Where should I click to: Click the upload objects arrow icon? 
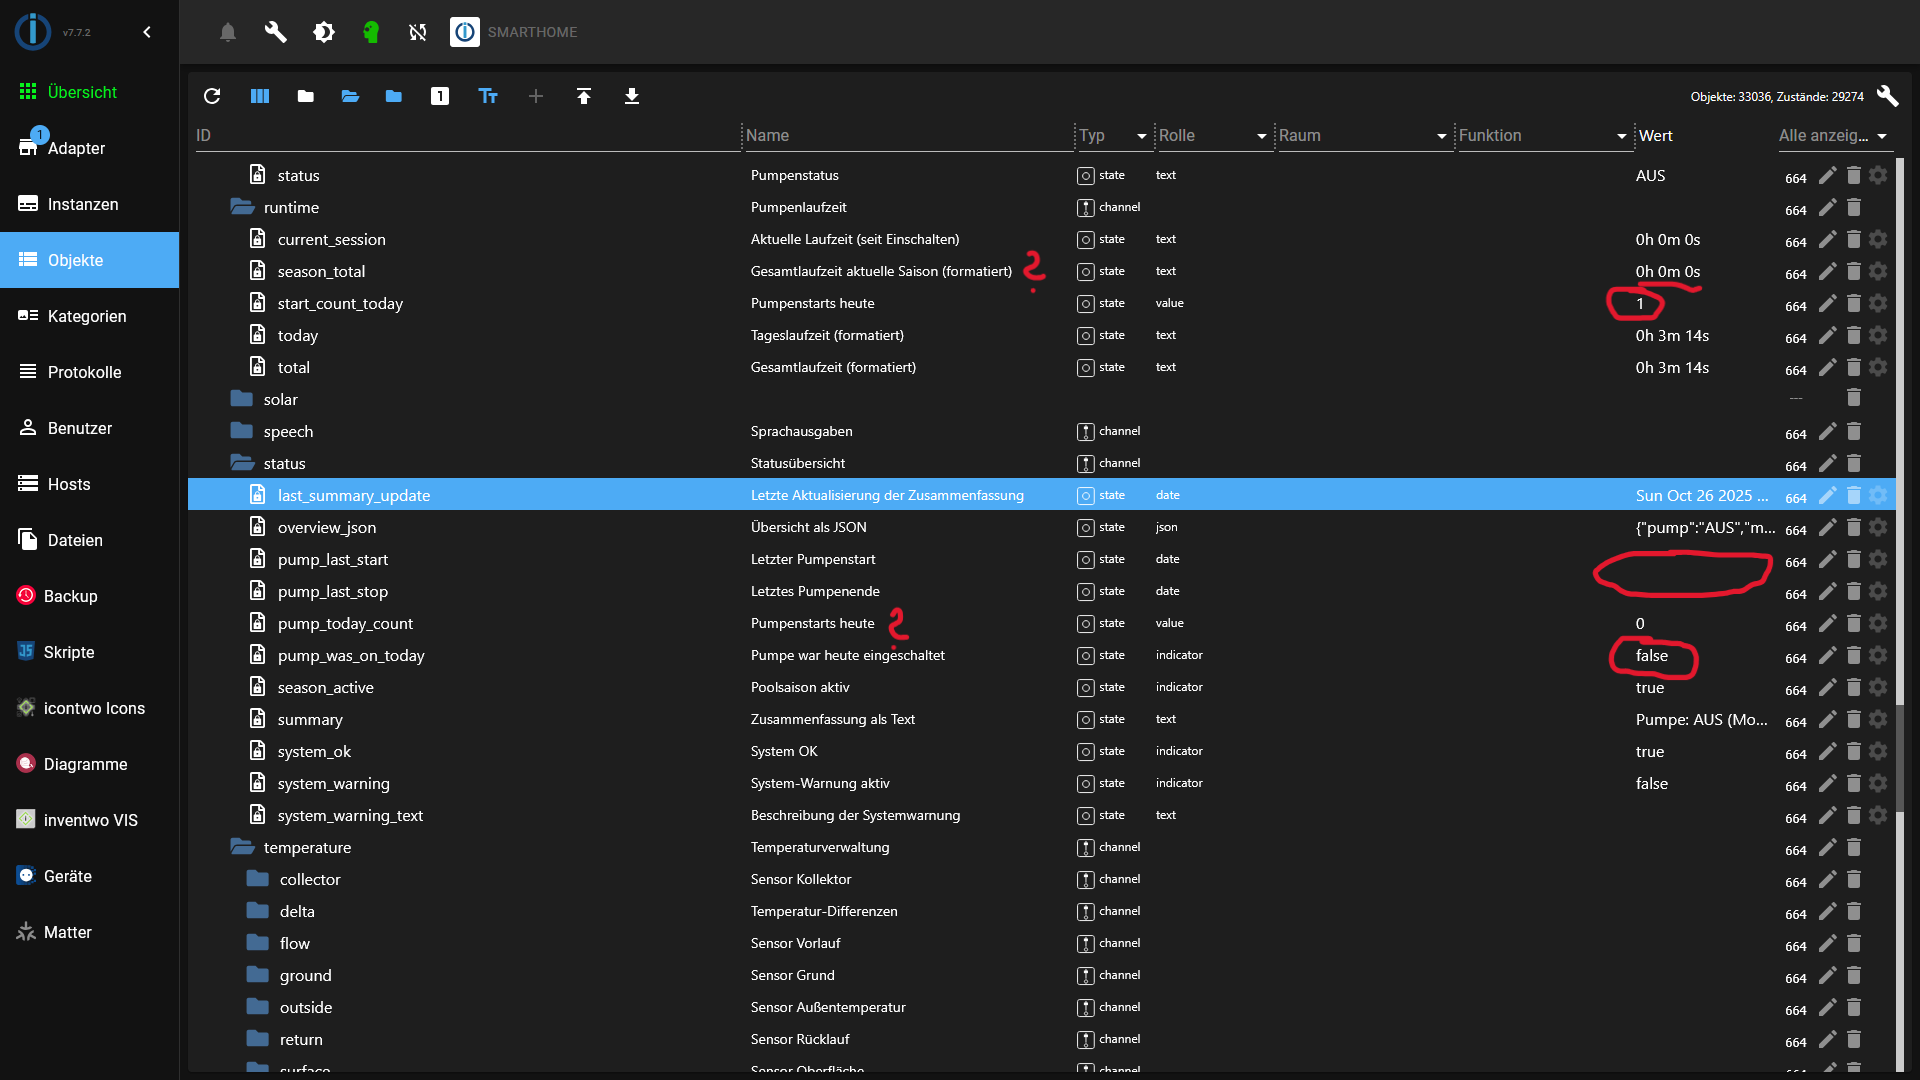click(x=584, y=96)
